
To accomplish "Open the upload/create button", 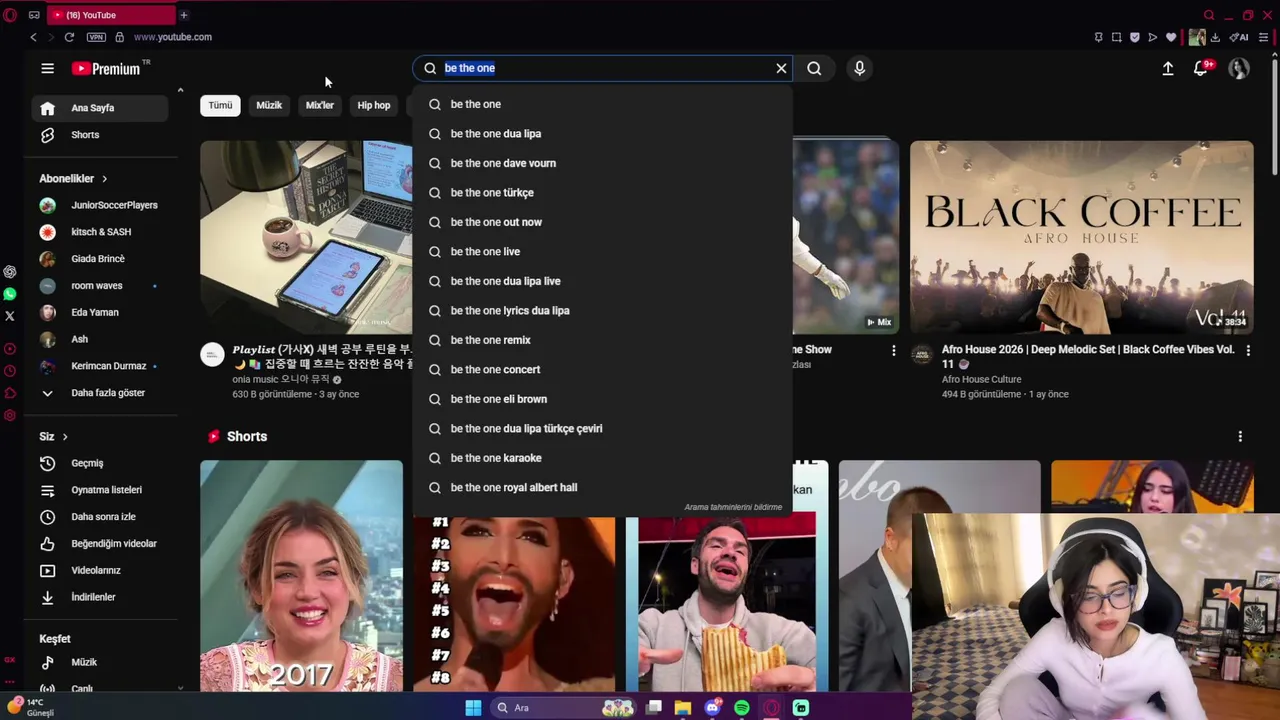I will point(1167,68).
